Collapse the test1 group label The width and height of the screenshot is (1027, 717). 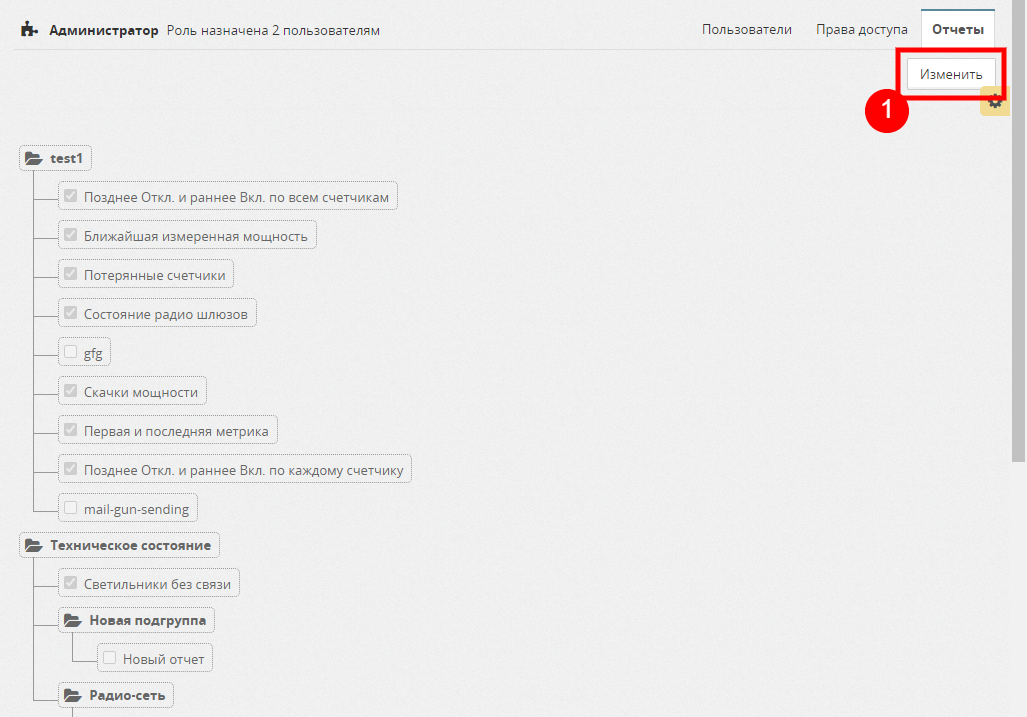tap(66, 158)
